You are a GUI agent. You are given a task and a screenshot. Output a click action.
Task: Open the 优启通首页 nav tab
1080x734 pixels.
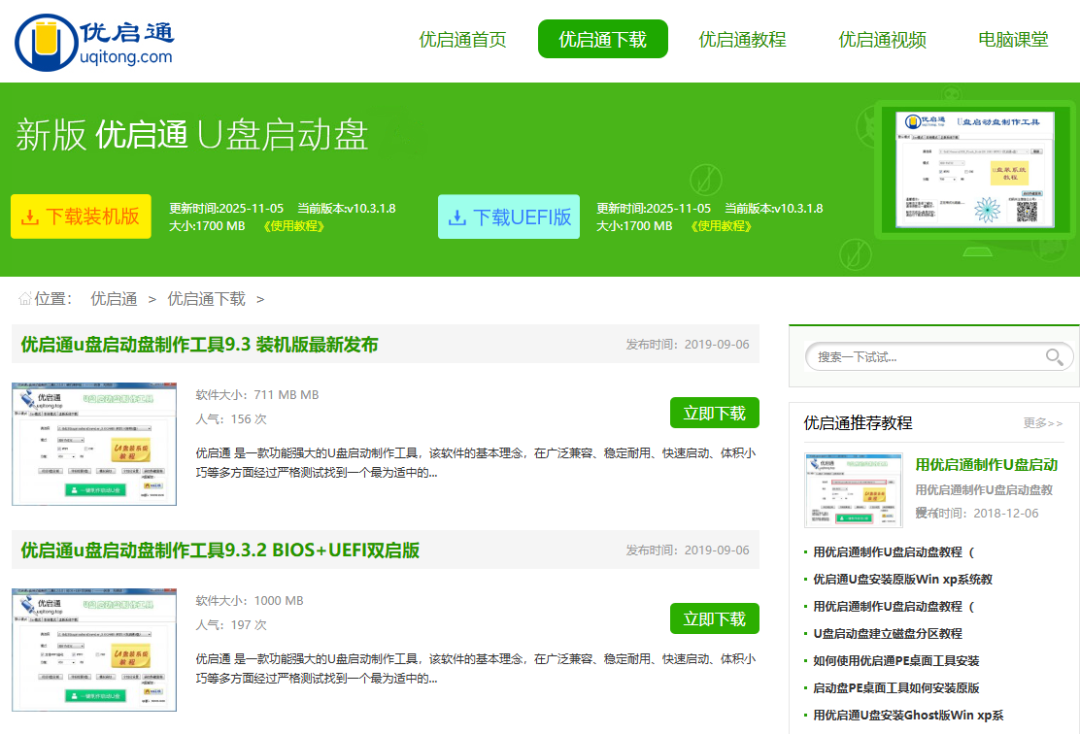tap(463, 39)
